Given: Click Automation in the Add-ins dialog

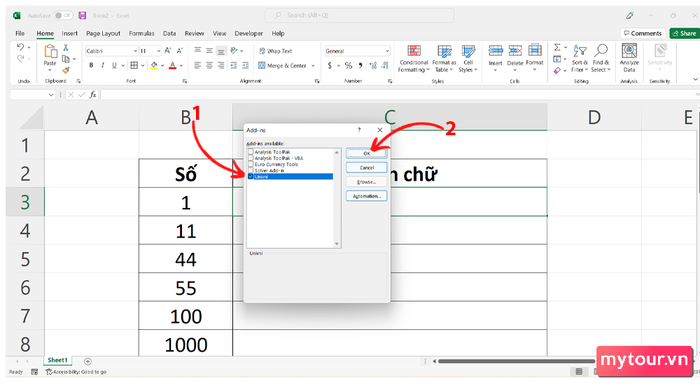Looking at the screenshot, I should pyautogui.click(x=367, y=196).
